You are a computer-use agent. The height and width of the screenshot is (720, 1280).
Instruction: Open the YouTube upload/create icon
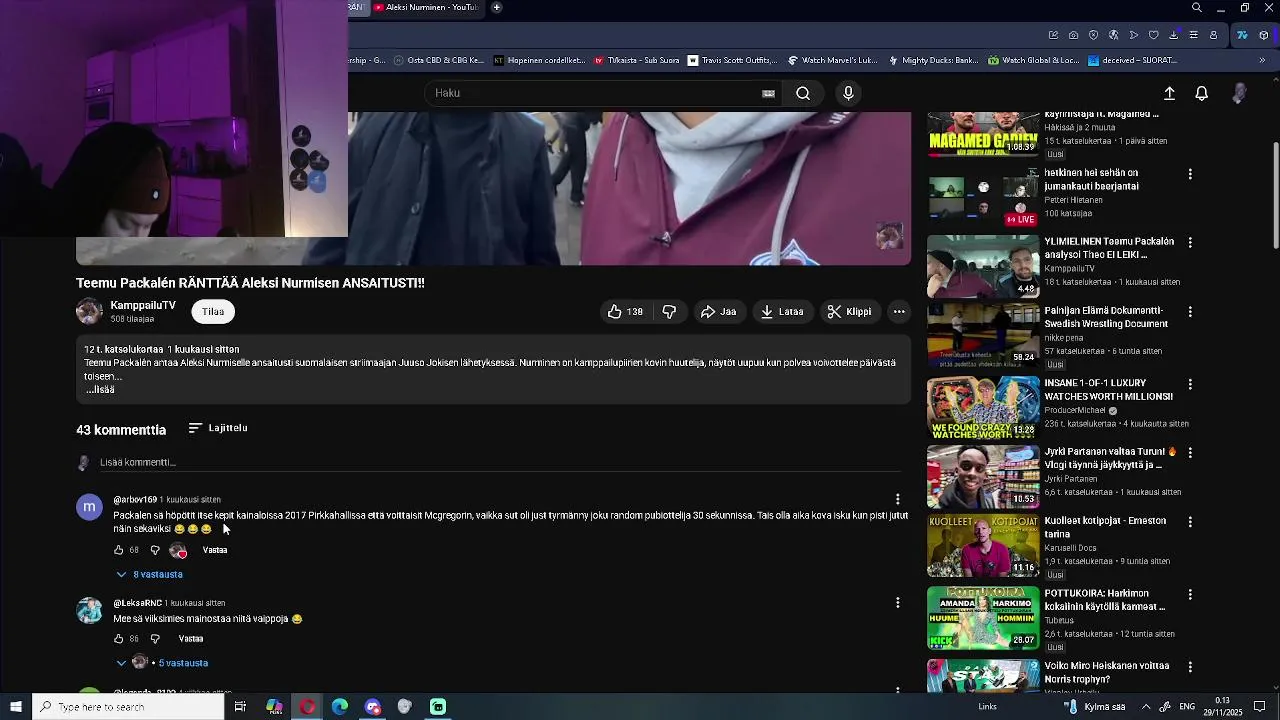click(1169, 93)
